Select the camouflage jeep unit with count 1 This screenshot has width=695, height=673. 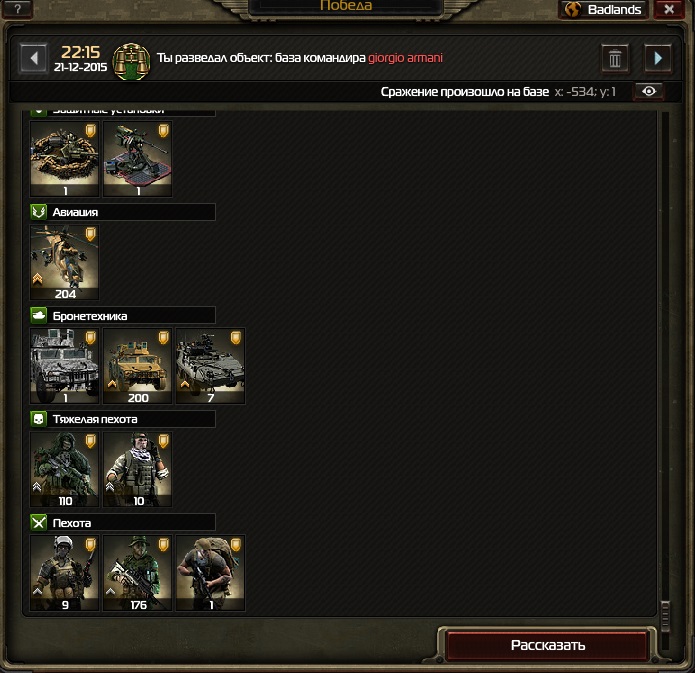click(x=65, y=366)
